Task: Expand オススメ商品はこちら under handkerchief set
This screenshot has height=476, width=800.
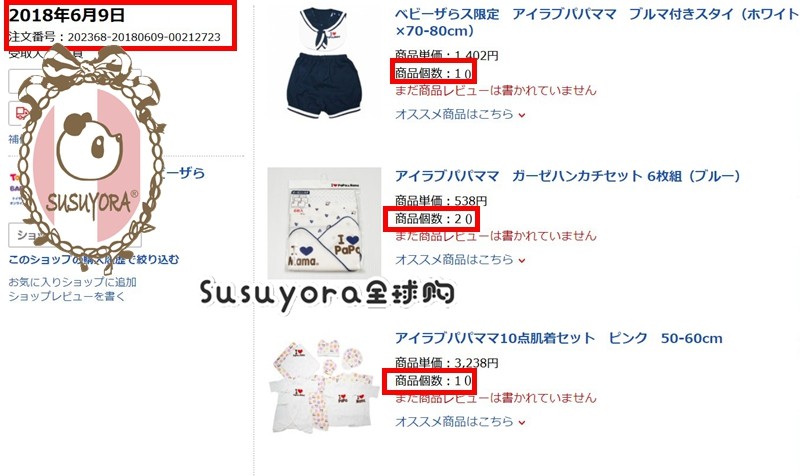Action: click(x=460, y=259)
